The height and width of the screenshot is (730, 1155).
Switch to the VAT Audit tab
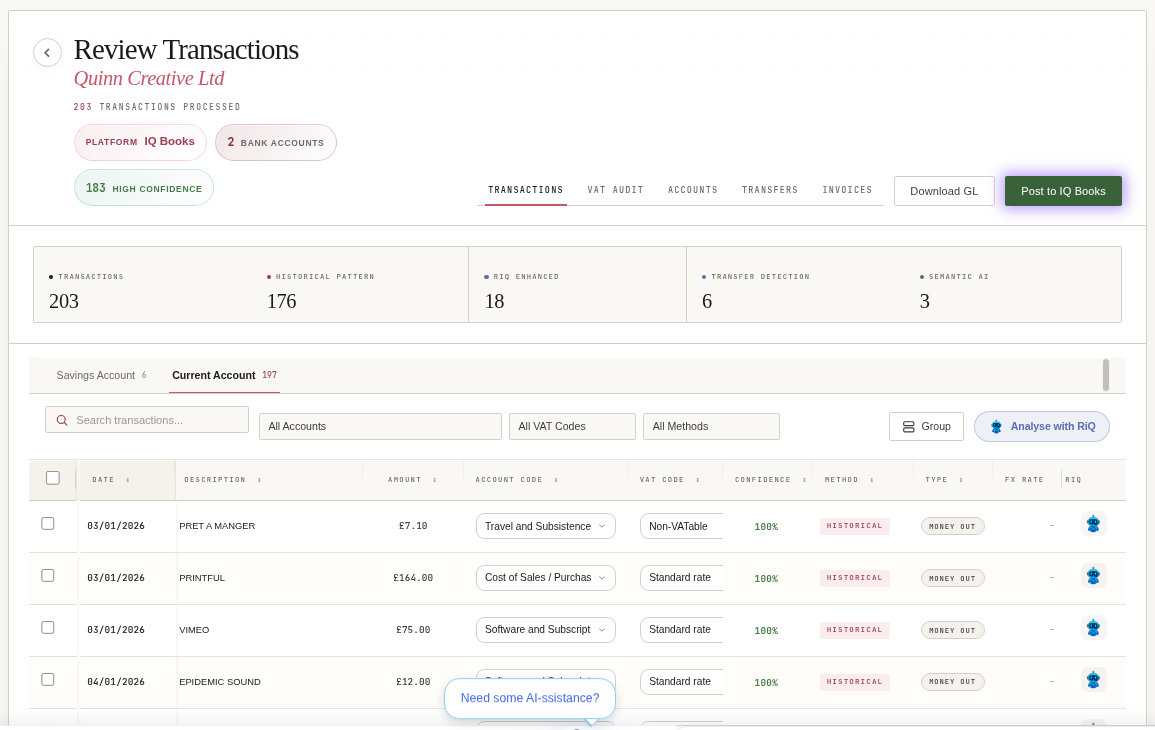(615, 190)
